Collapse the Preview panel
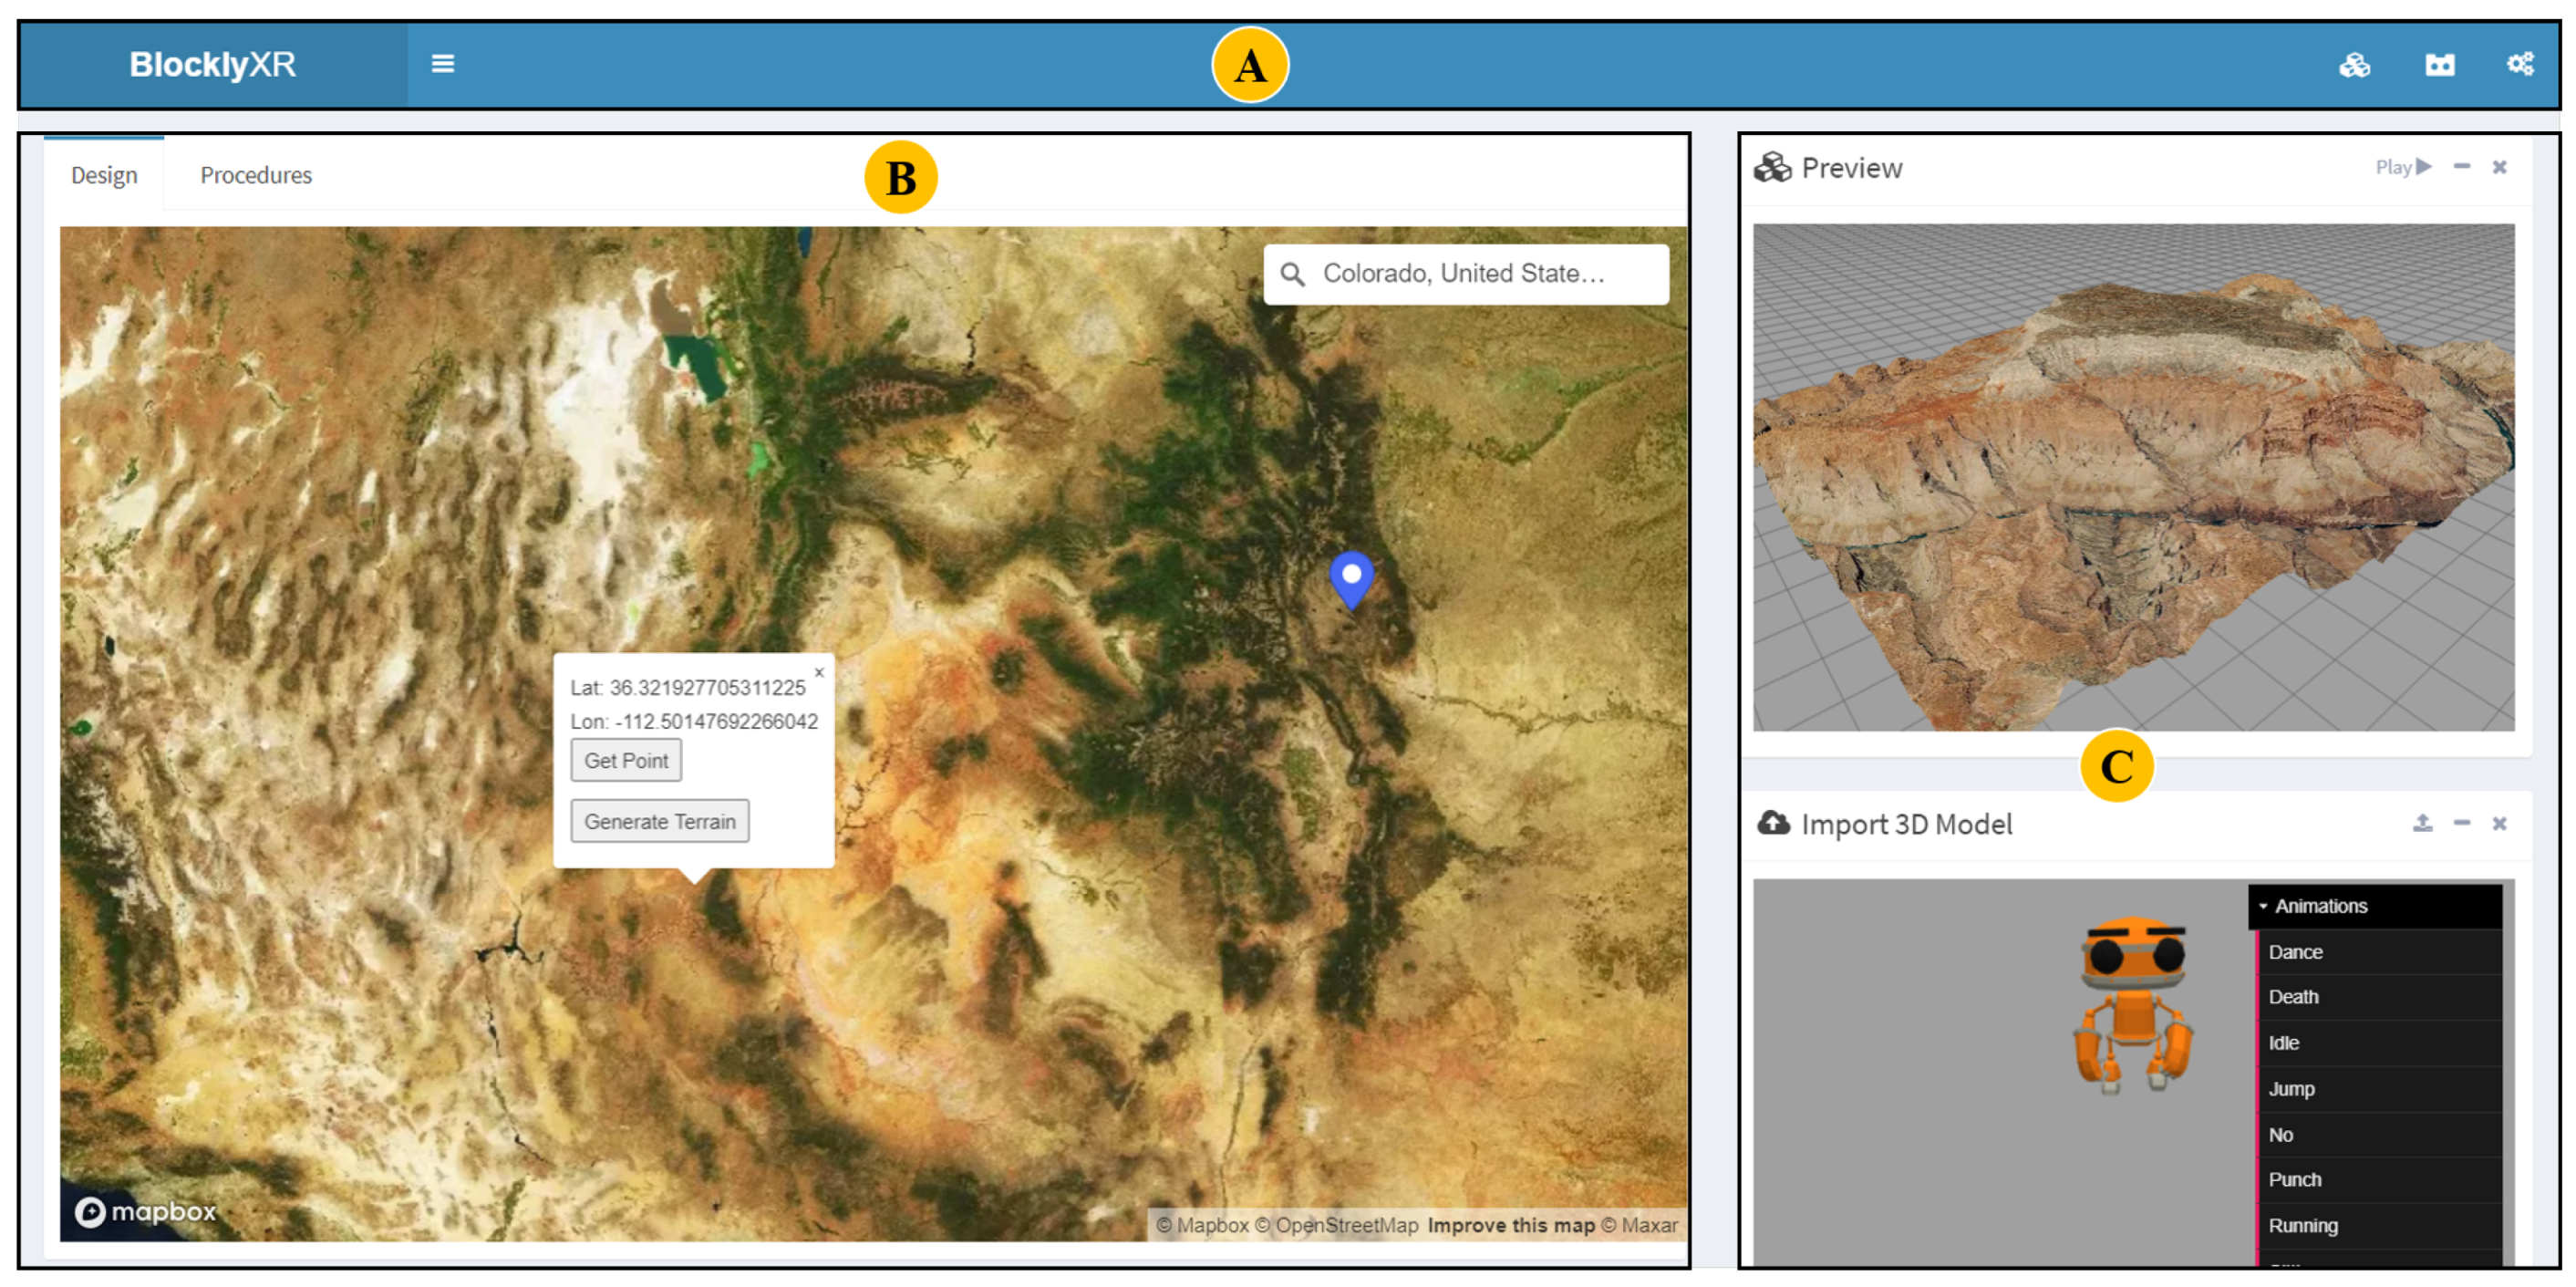Viewport: 2576px width, 1287px height. click(x=2461, y=167)
